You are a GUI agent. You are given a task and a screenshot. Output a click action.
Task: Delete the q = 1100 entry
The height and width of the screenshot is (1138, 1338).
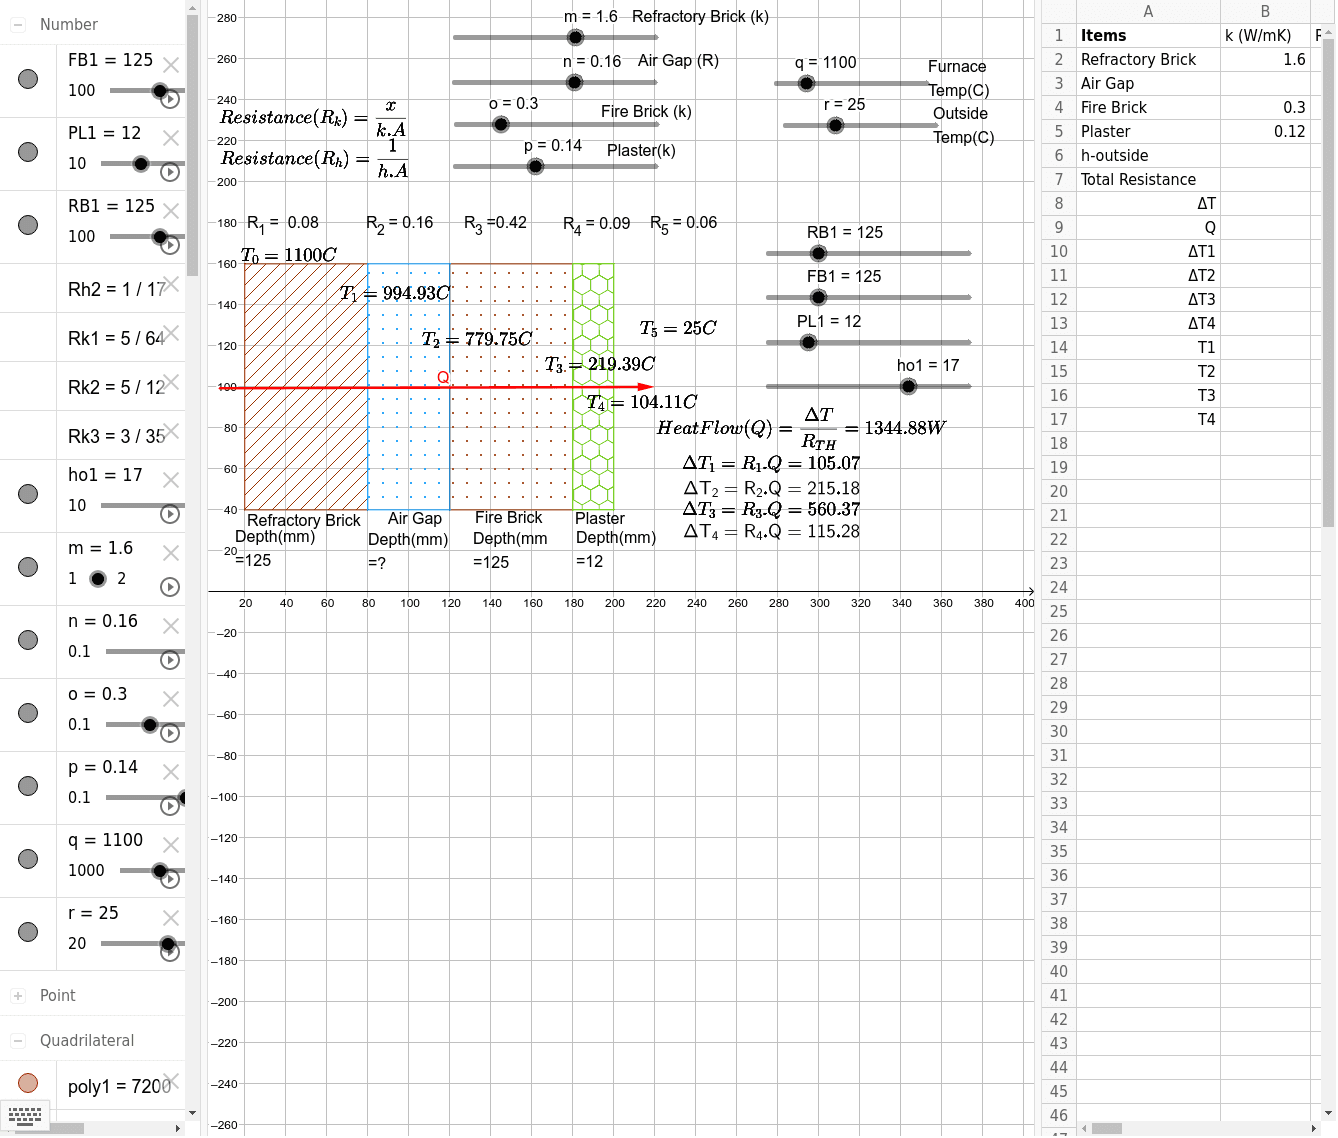tap(171, 845)
